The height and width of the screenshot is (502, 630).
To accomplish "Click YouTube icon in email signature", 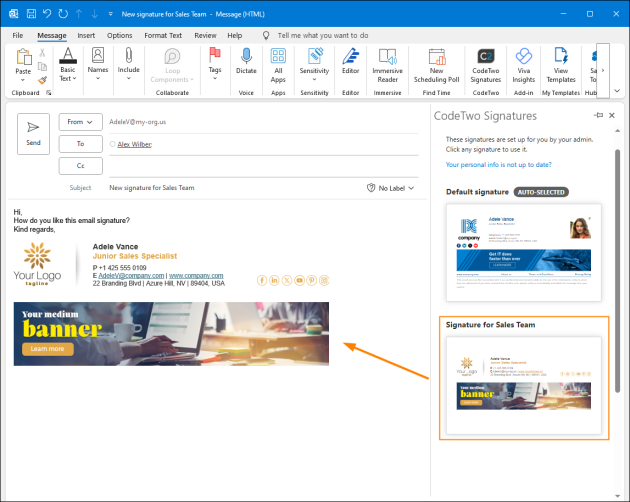I will tap(299, 280).
